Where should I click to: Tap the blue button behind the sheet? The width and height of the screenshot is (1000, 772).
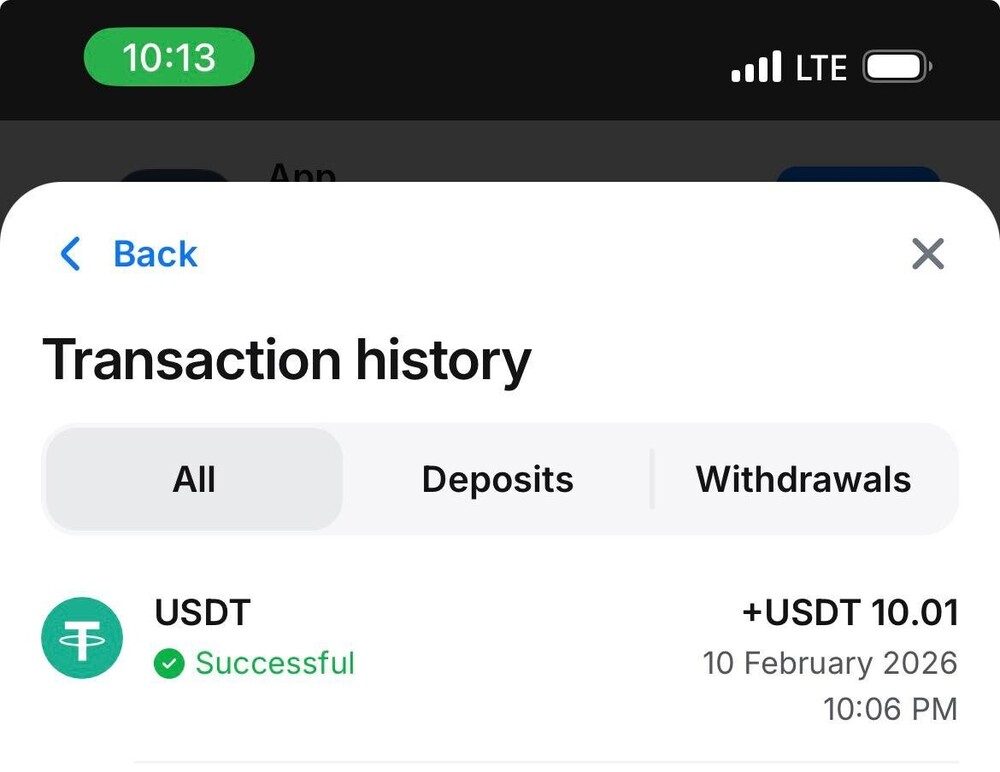(858, 175)
